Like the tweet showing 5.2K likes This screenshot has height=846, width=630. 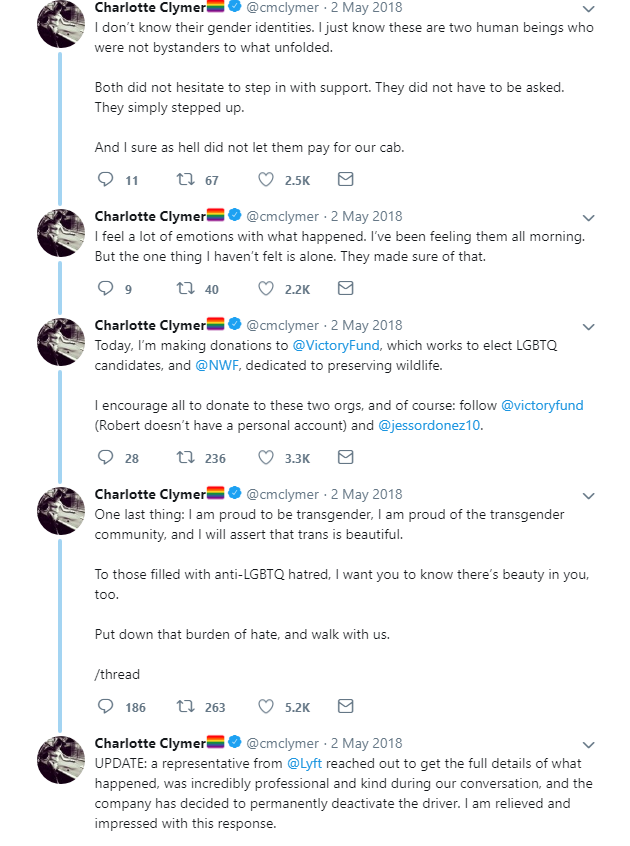tap(266, 706)
